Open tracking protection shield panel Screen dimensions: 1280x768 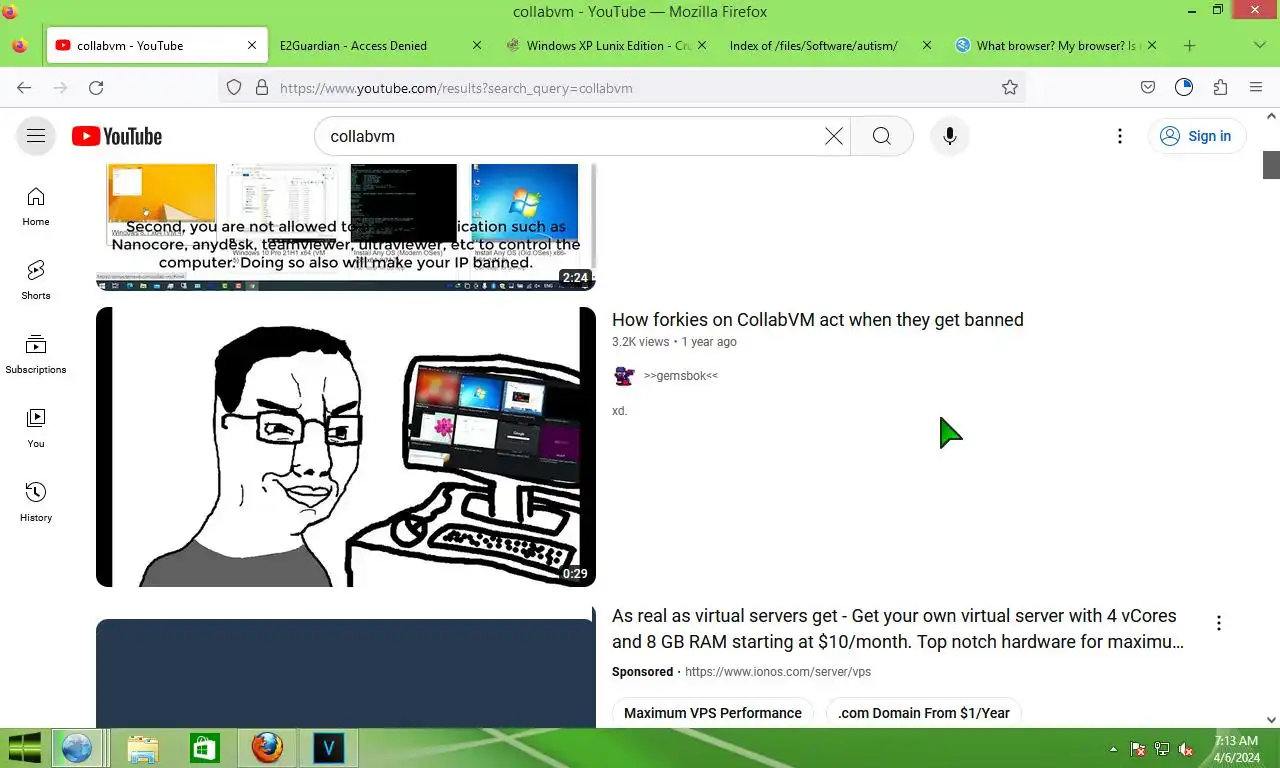click(234, 88)
